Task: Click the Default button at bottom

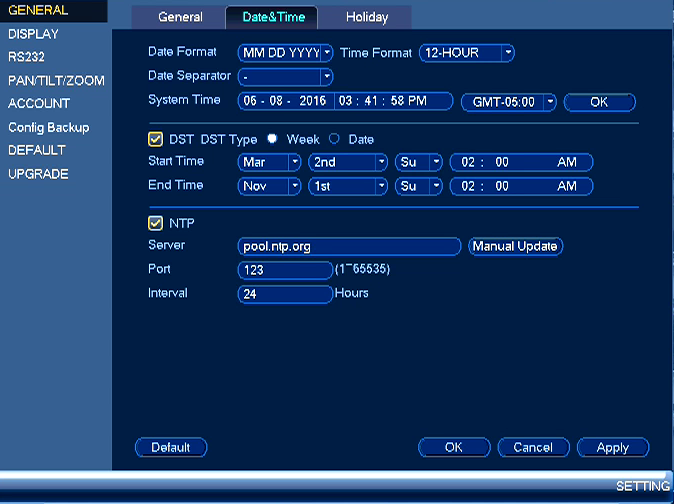Action: 171,448
